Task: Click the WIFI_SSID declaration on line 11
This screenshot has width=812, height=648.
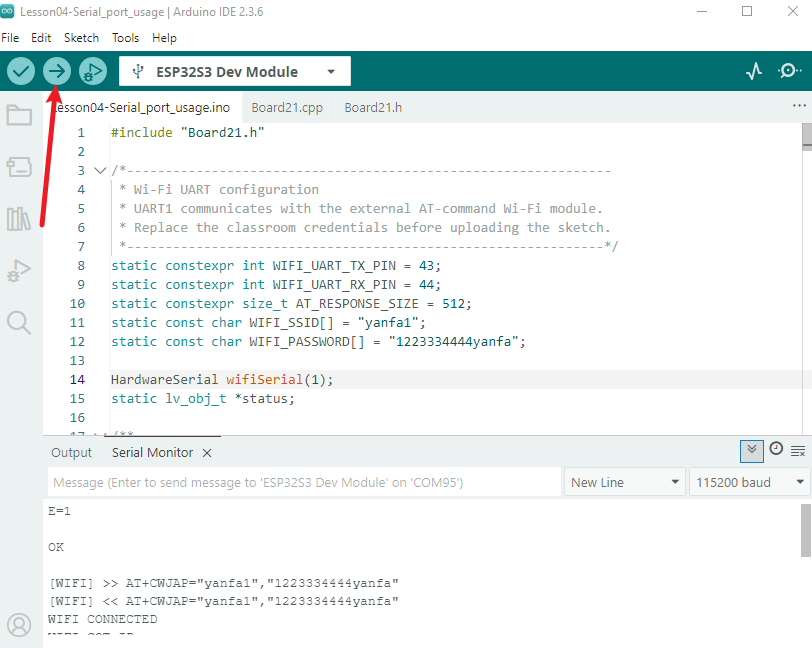Action: pyautogui.click(x=268, y=323)
